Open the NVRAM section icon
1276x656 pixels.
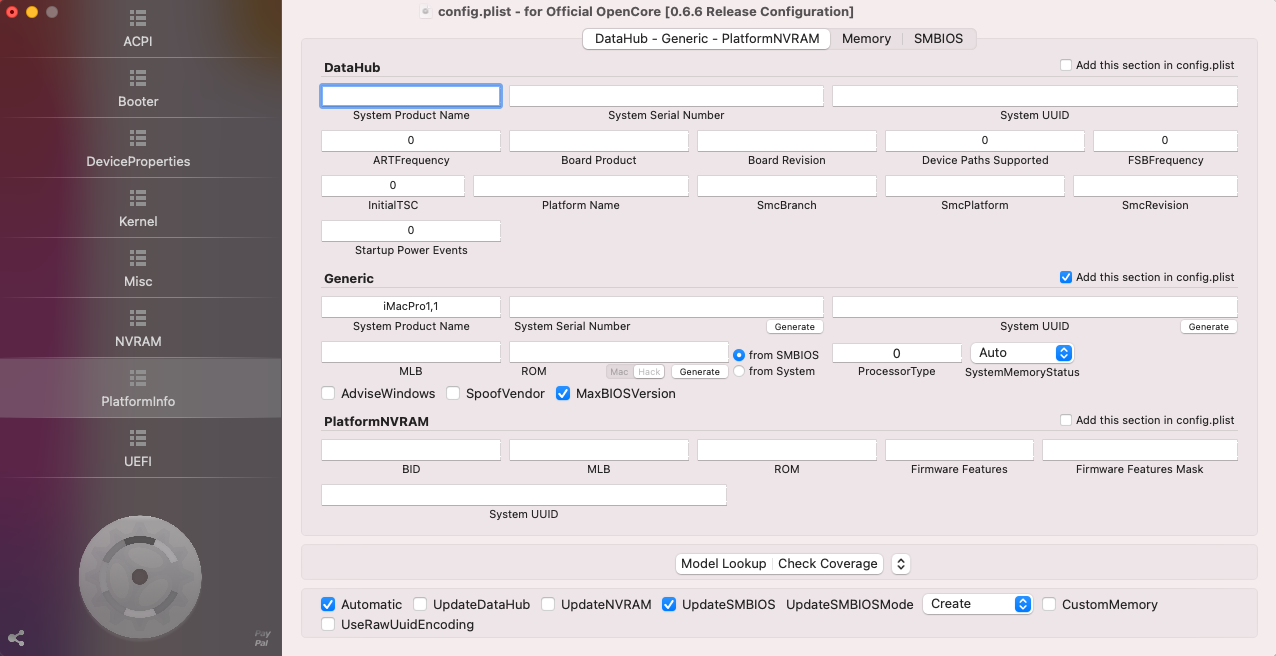pos(138,317)
